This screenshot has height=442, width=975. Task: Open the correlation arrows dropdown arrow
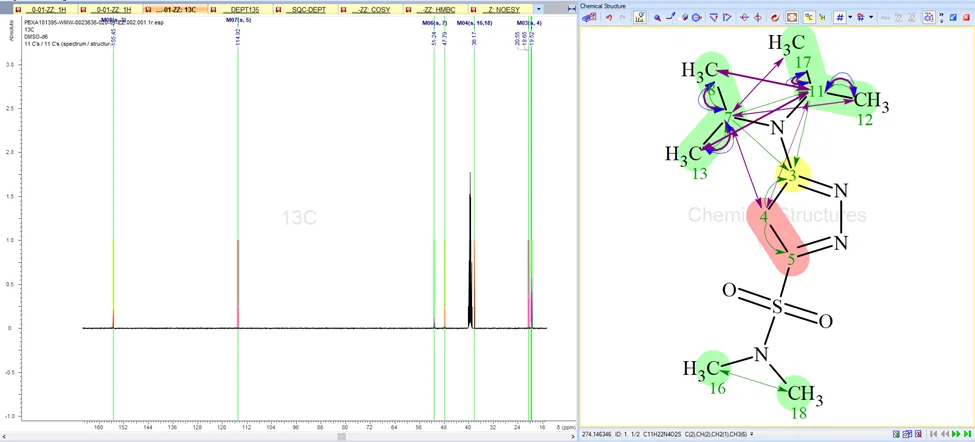point(871,17)
